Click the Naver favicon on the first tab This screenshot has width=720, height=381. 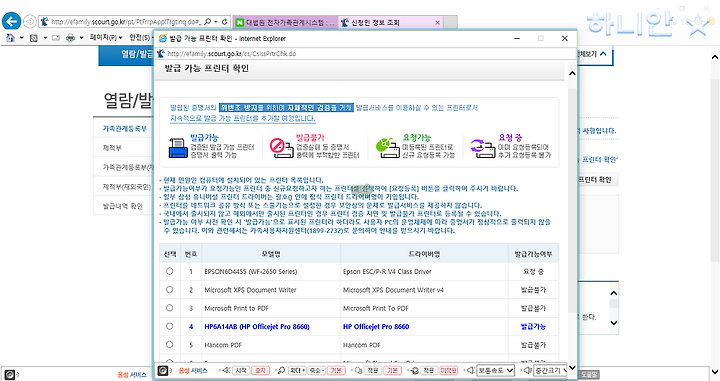[x=240, y=22]
